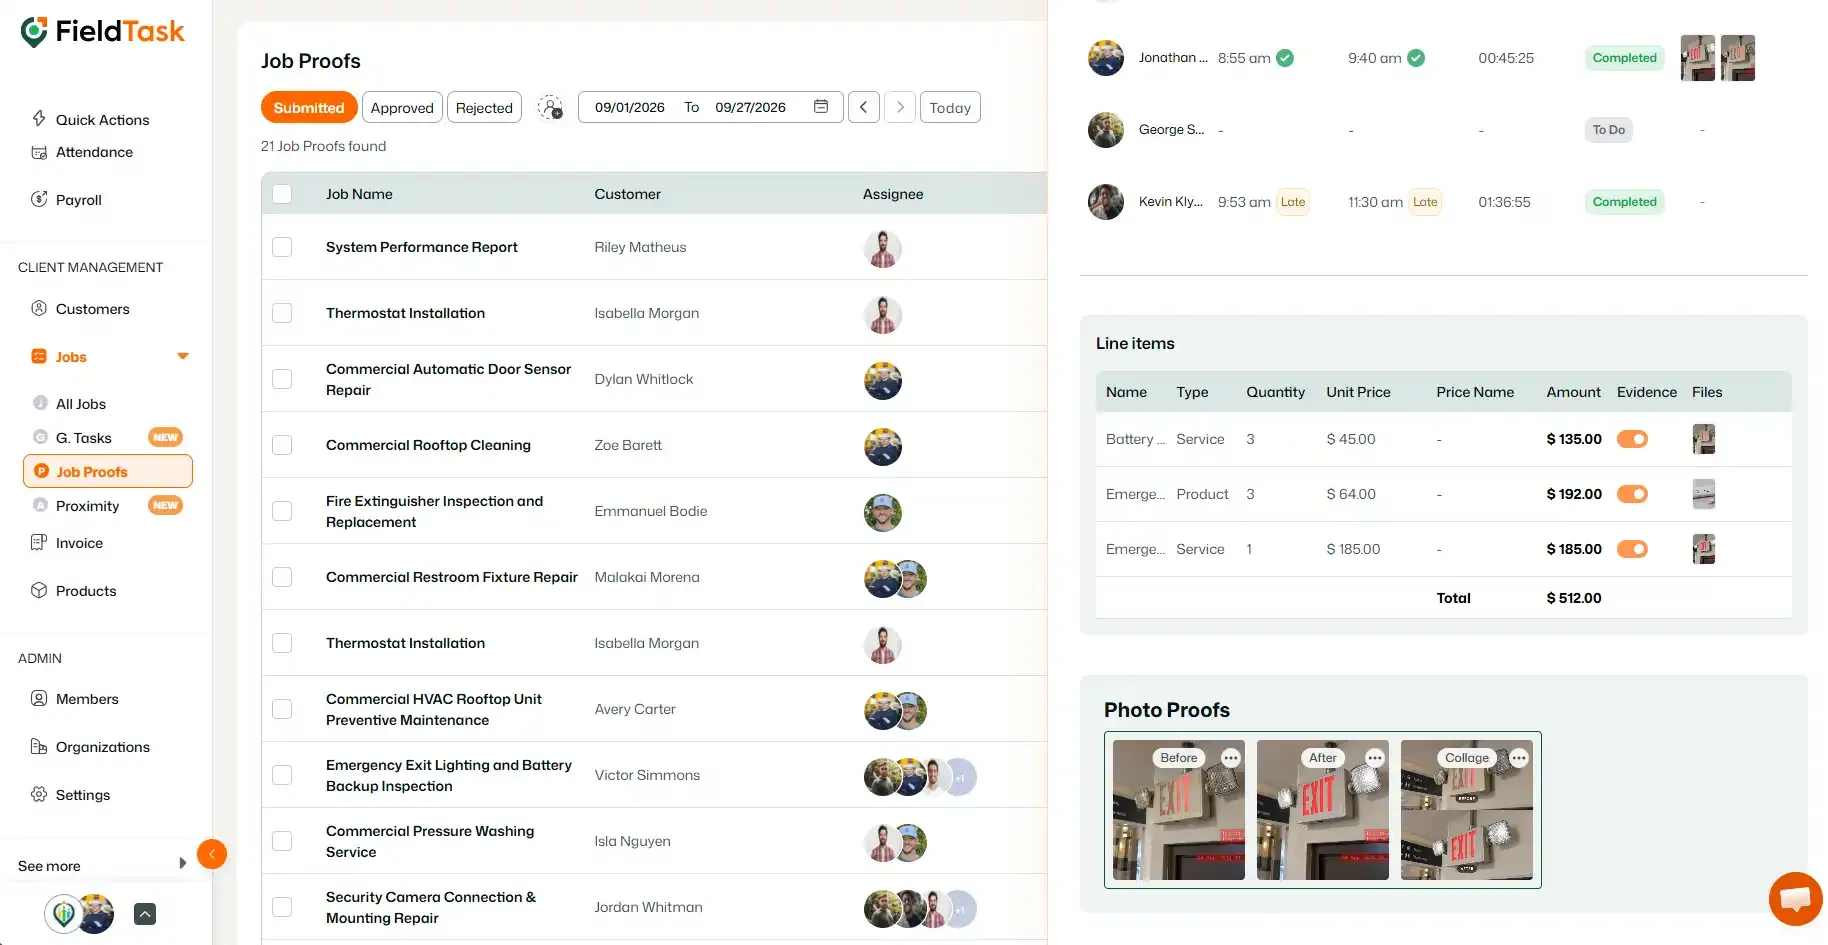
Task: Click the Customers icon in sidebar
Action: pos(39,308)
